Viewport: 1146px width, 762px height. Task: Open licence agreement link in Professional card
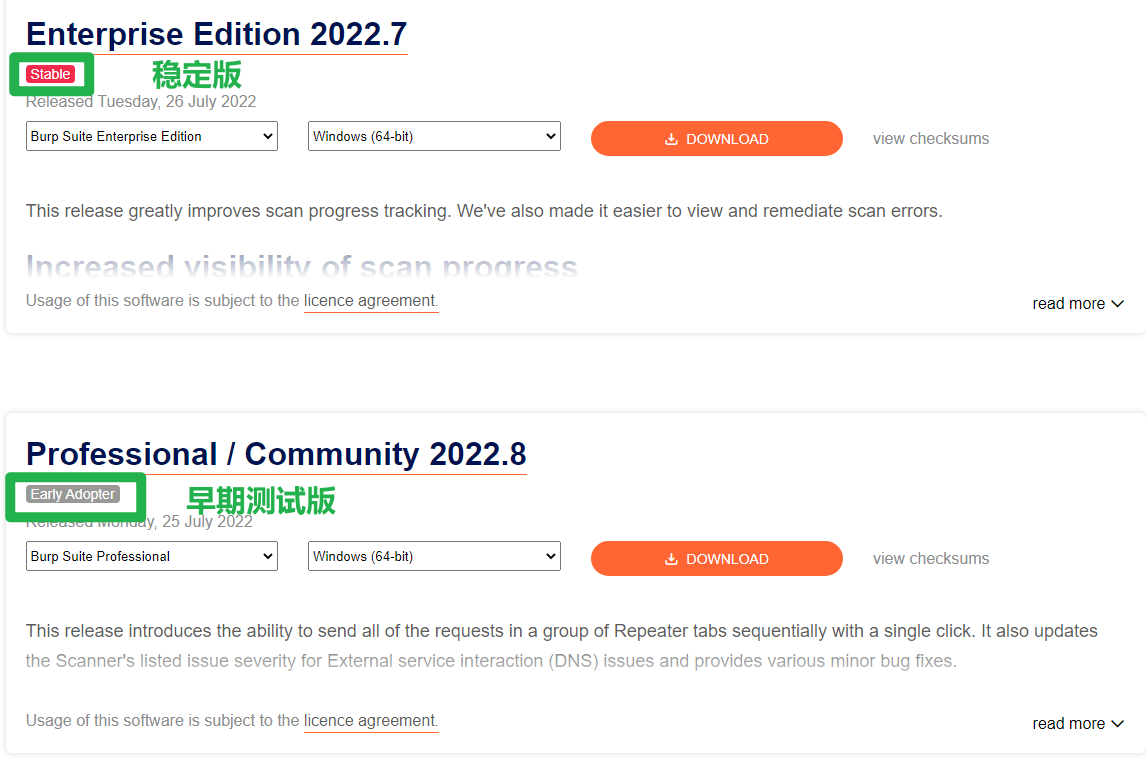click(370, 721)
